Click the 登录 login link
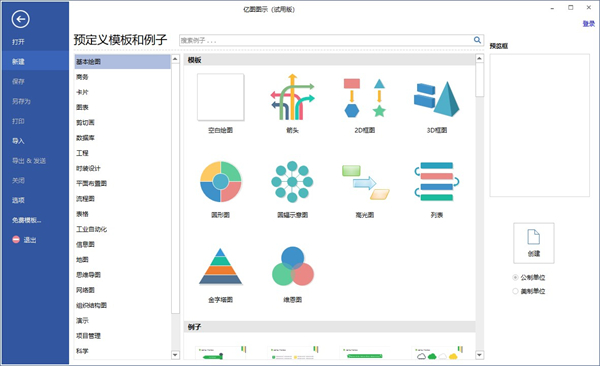600x366 pixels. tap(589, 24)
